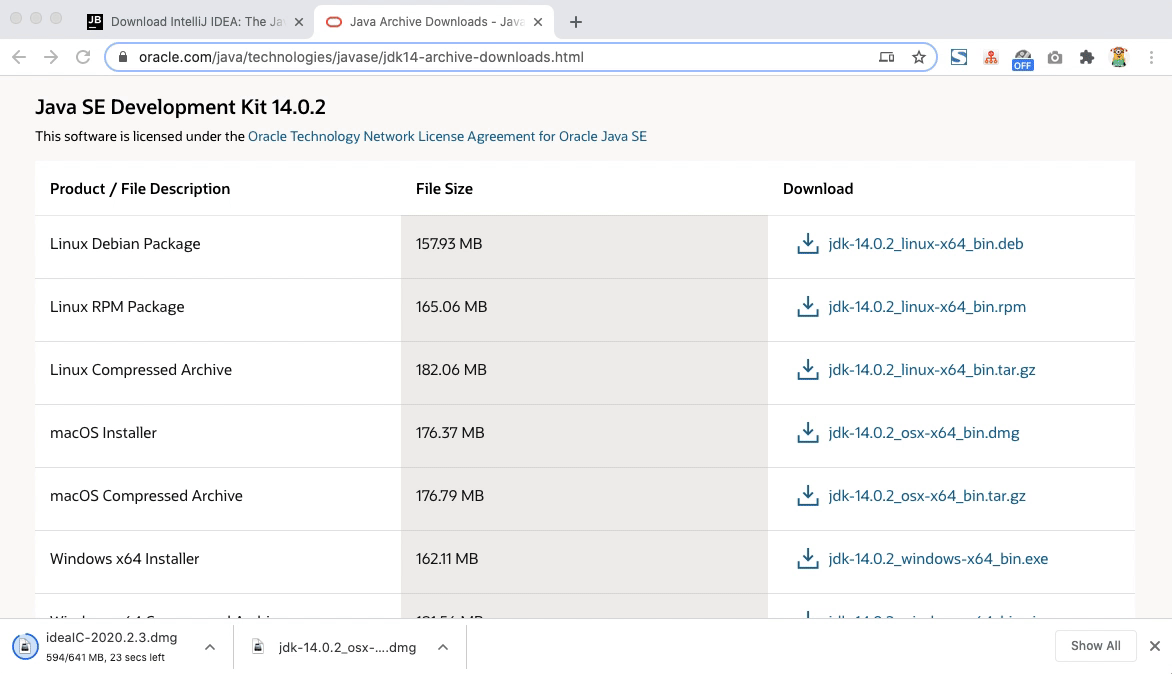Screen dimensions: 1172x674
Task: Click the 157.93 MB file size
Action: point(448,244)
